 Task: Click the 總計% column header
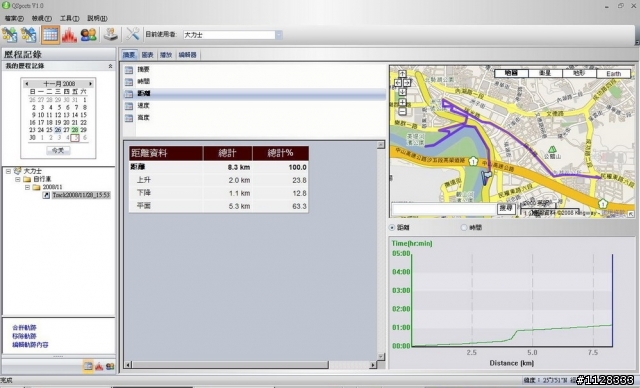[280, 153]
